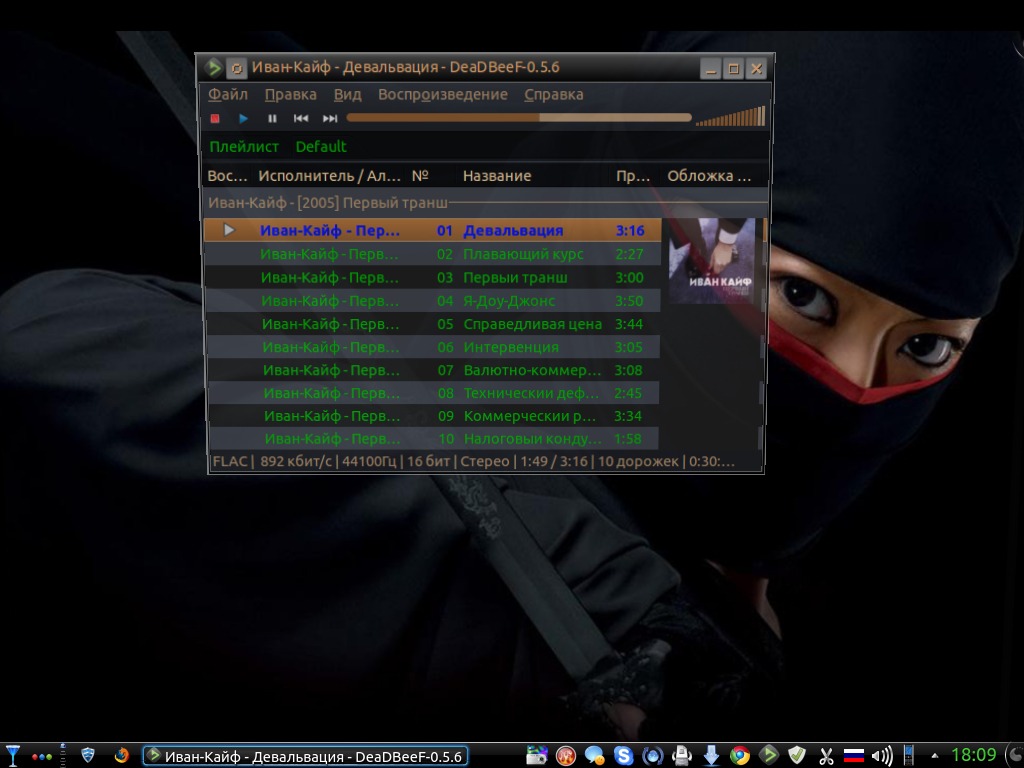Image resolution: width=1024 pixels, height=768 pixels.
Task: Sort by the Исполнитель / Ал… column header
Action: pos(330,176)
